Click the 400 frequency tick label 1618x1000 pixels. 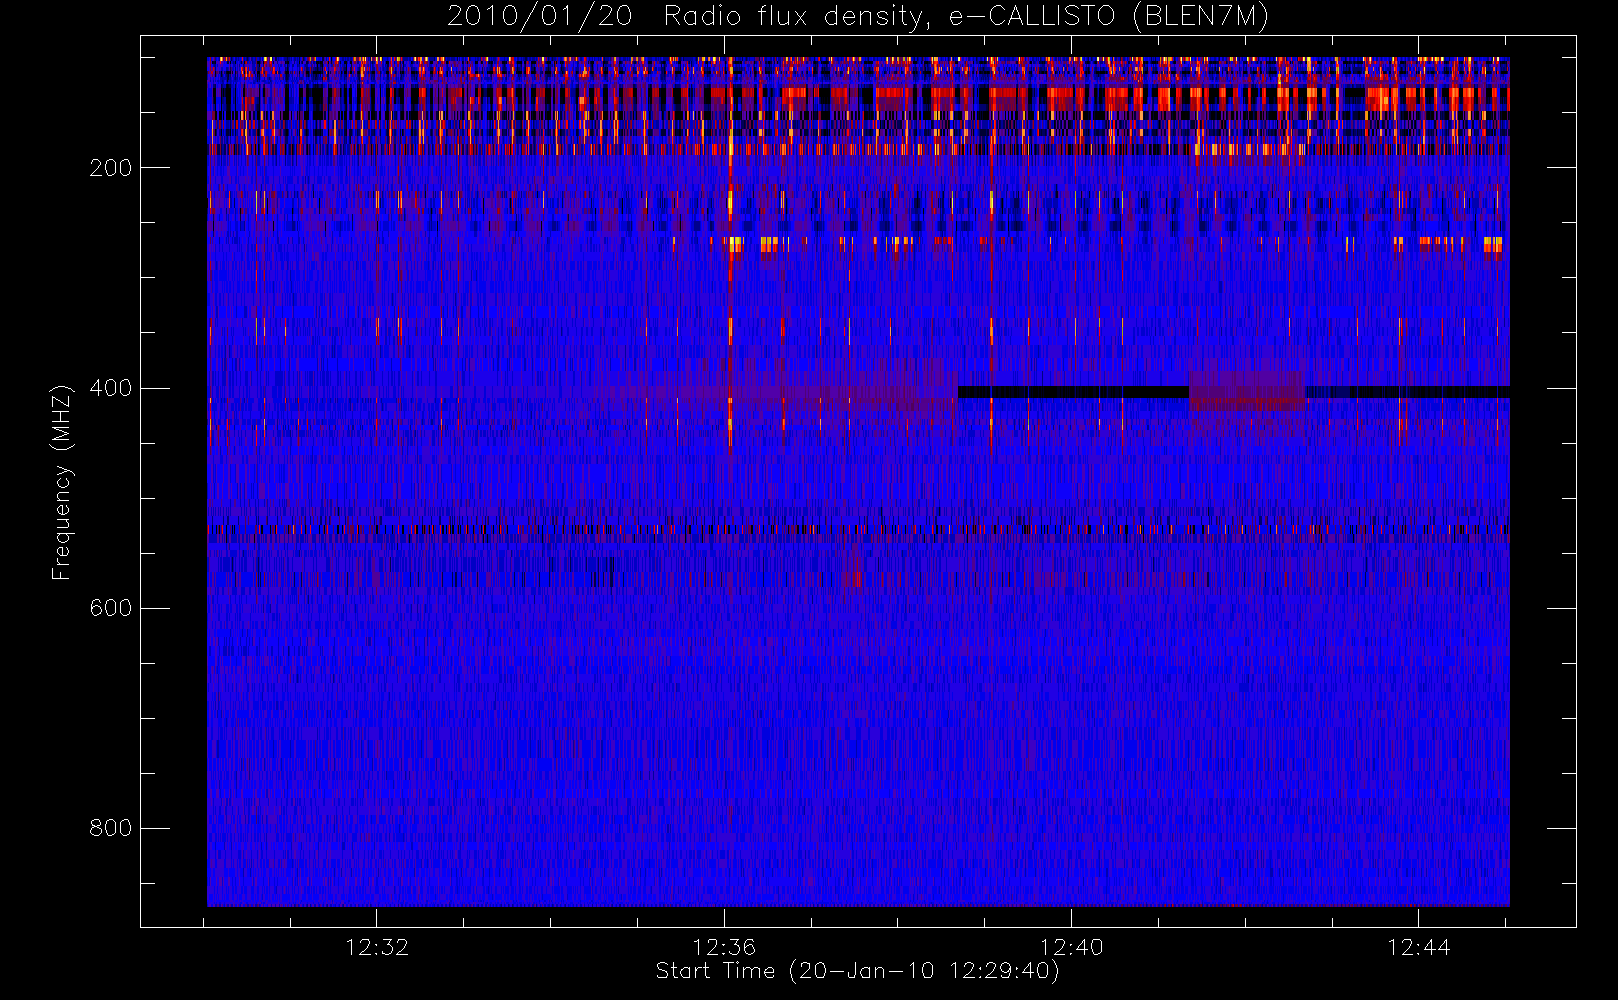coord(111,388)
